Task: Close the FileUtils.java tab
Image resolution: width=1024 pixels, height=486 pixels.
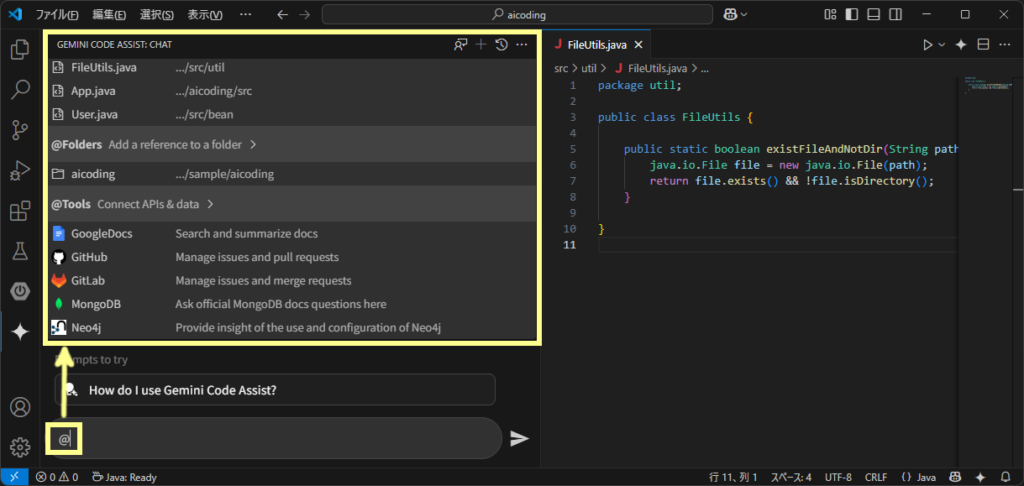Action: coord(639,45)
